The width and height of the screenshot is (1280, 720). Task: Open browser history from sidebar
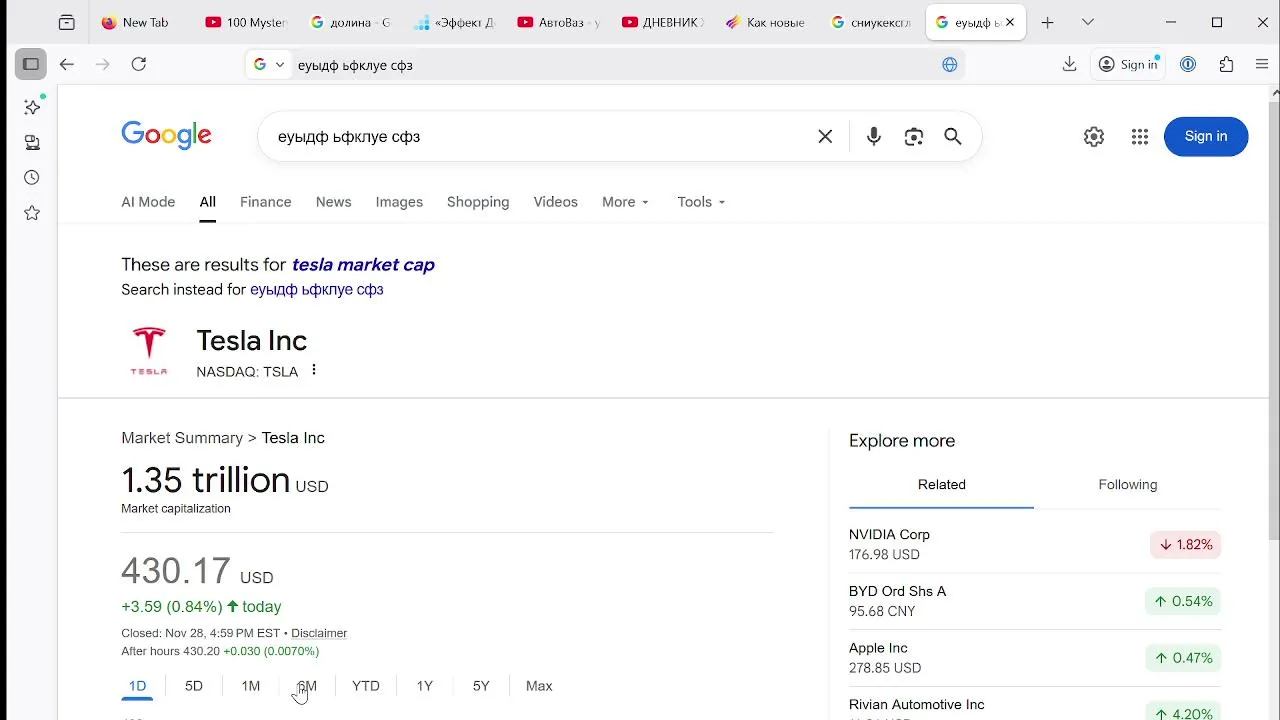(32, 178)
